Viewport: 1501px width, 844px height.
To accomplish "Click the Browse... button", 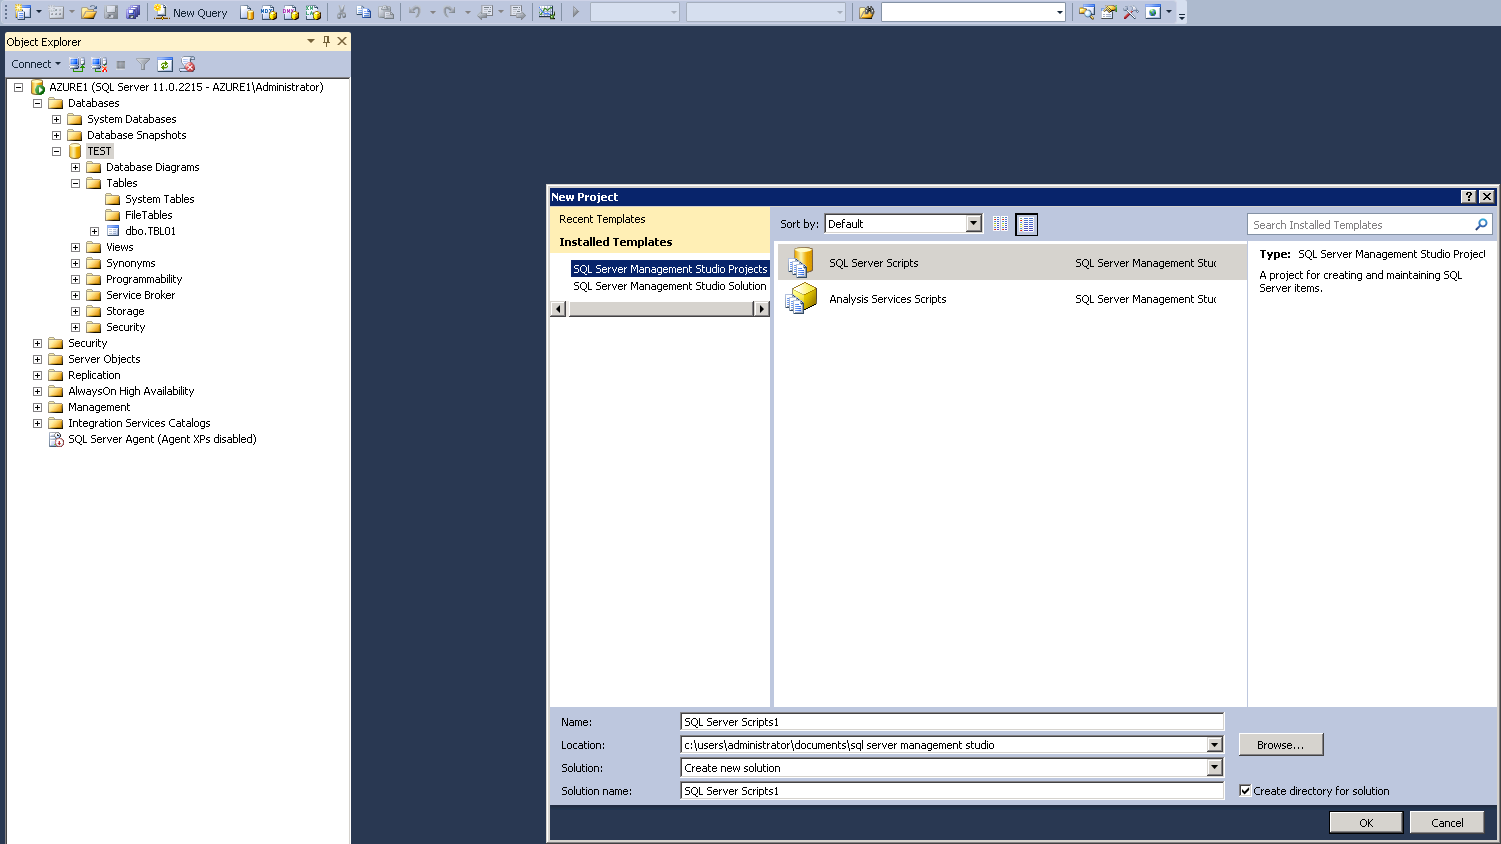I will click(x=1280, y=745).
